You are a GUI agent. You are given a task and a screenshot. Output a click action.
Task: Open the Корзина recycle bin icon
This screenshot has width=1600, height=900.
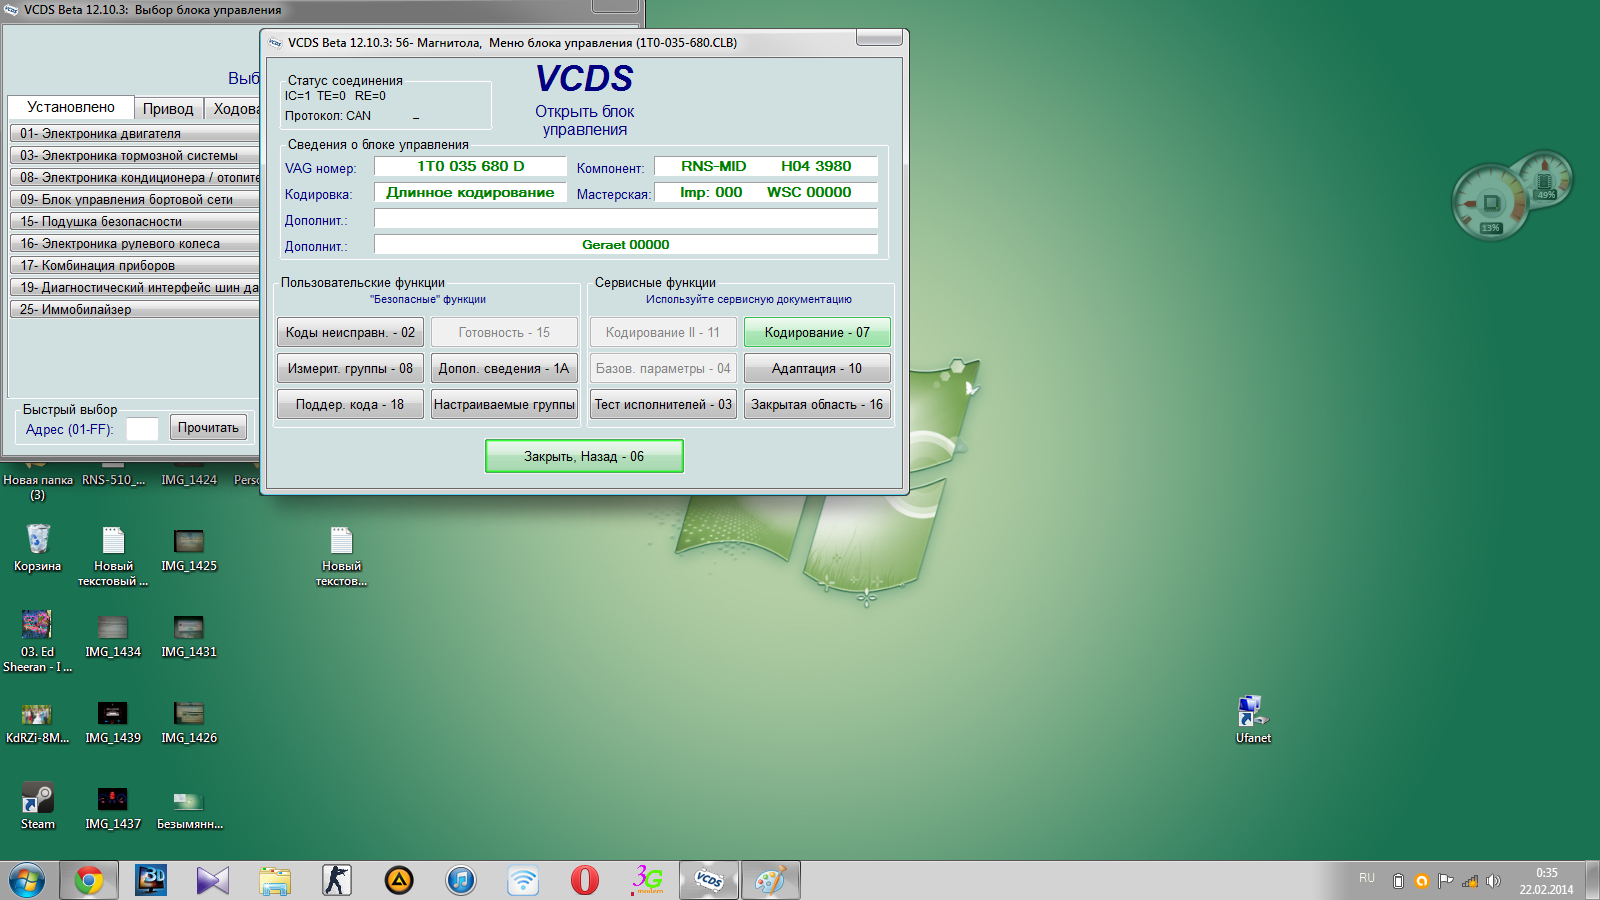pyautogui.click(x=38, y=541)
